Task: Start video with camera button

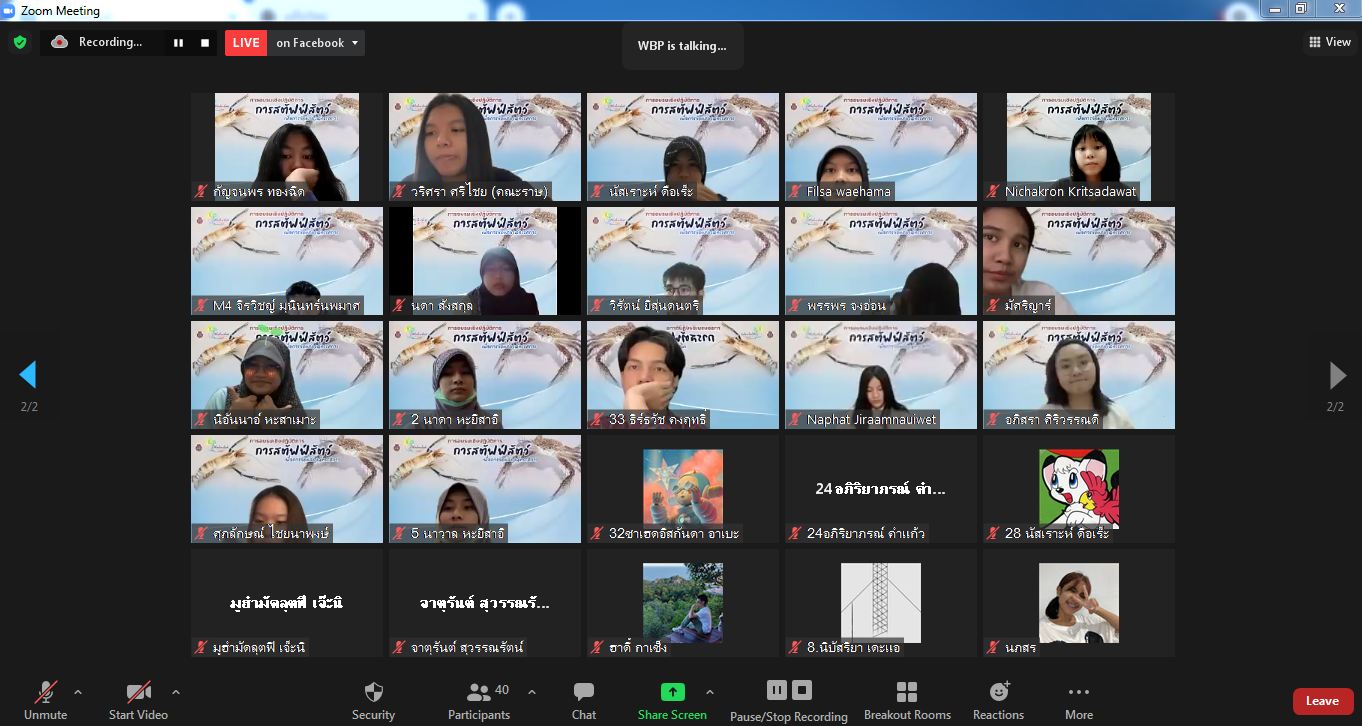Action: coord(138,693)
